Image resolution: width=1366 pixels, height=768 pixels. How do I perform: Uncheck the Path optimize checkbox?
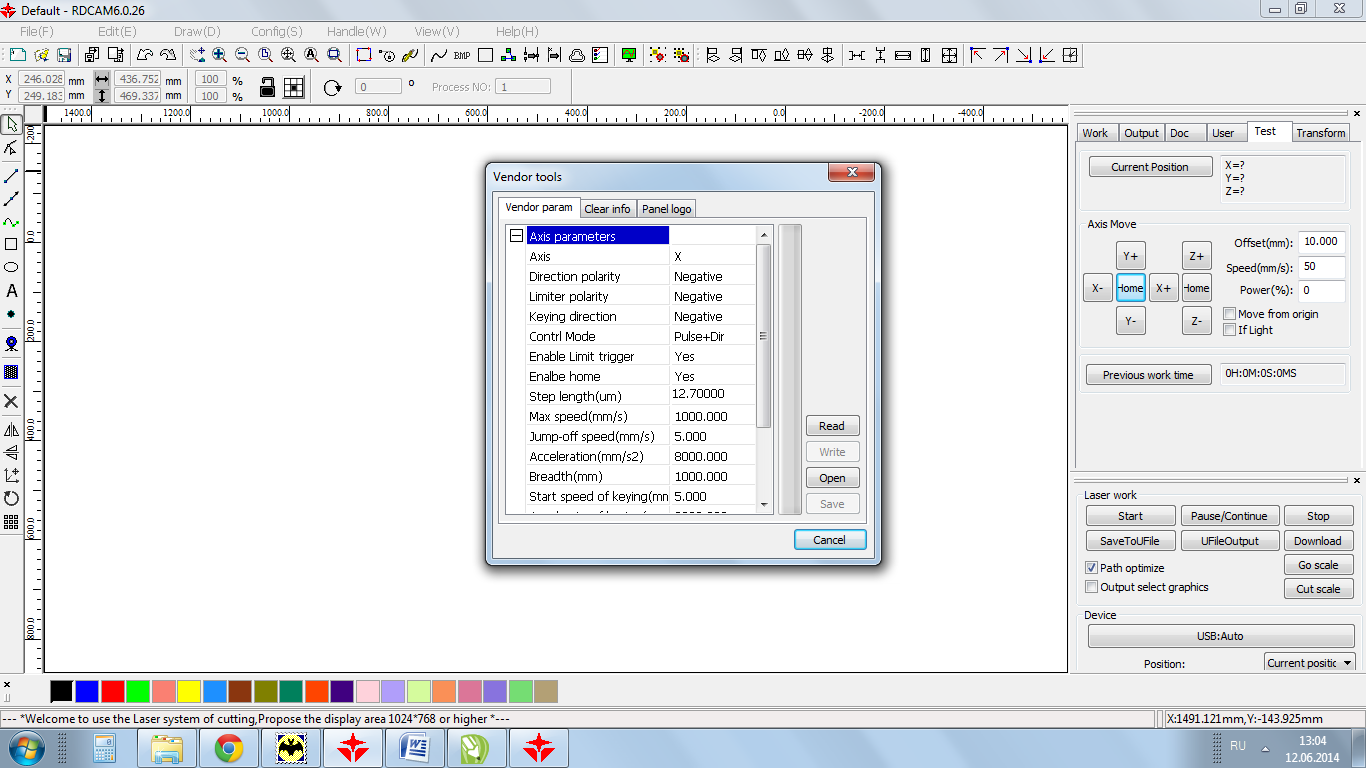[x=1092, y=568]
